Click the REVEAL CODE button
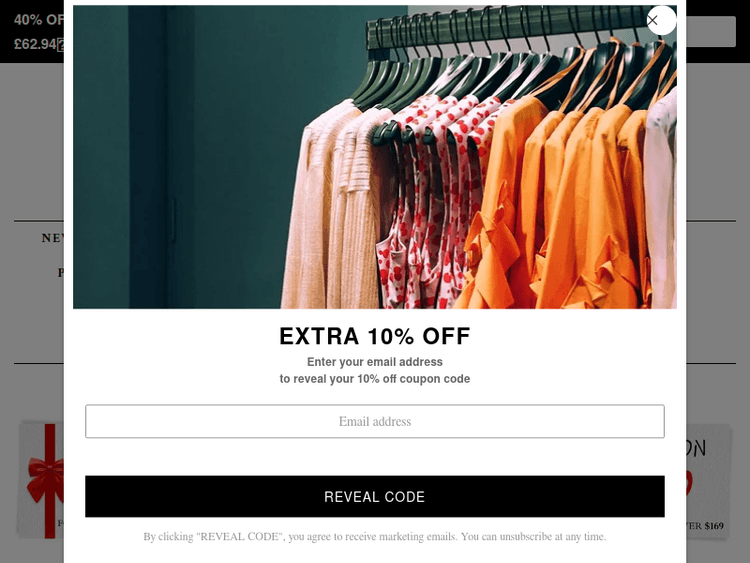This screenshot has height=563, width=750. (x=375, y=497)
